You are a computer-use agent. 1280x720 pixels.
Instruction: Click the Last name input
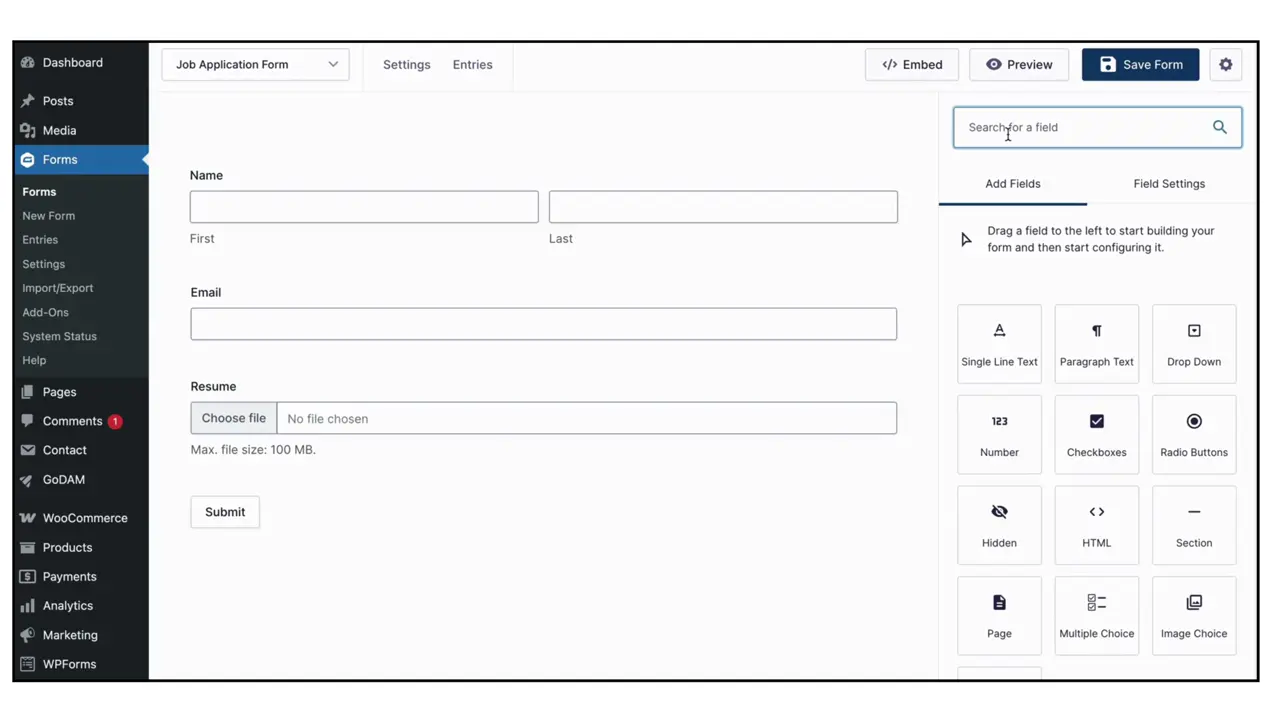pos(723,207)
